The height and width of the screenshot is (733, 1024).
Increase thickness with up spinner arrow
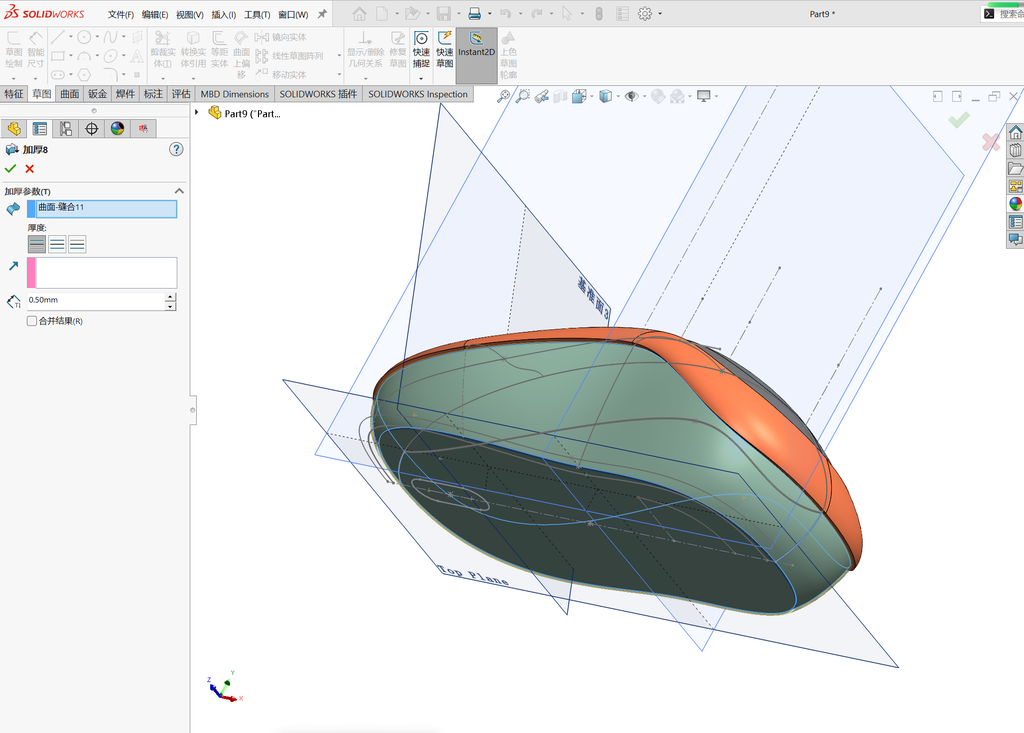pos(170,297)
